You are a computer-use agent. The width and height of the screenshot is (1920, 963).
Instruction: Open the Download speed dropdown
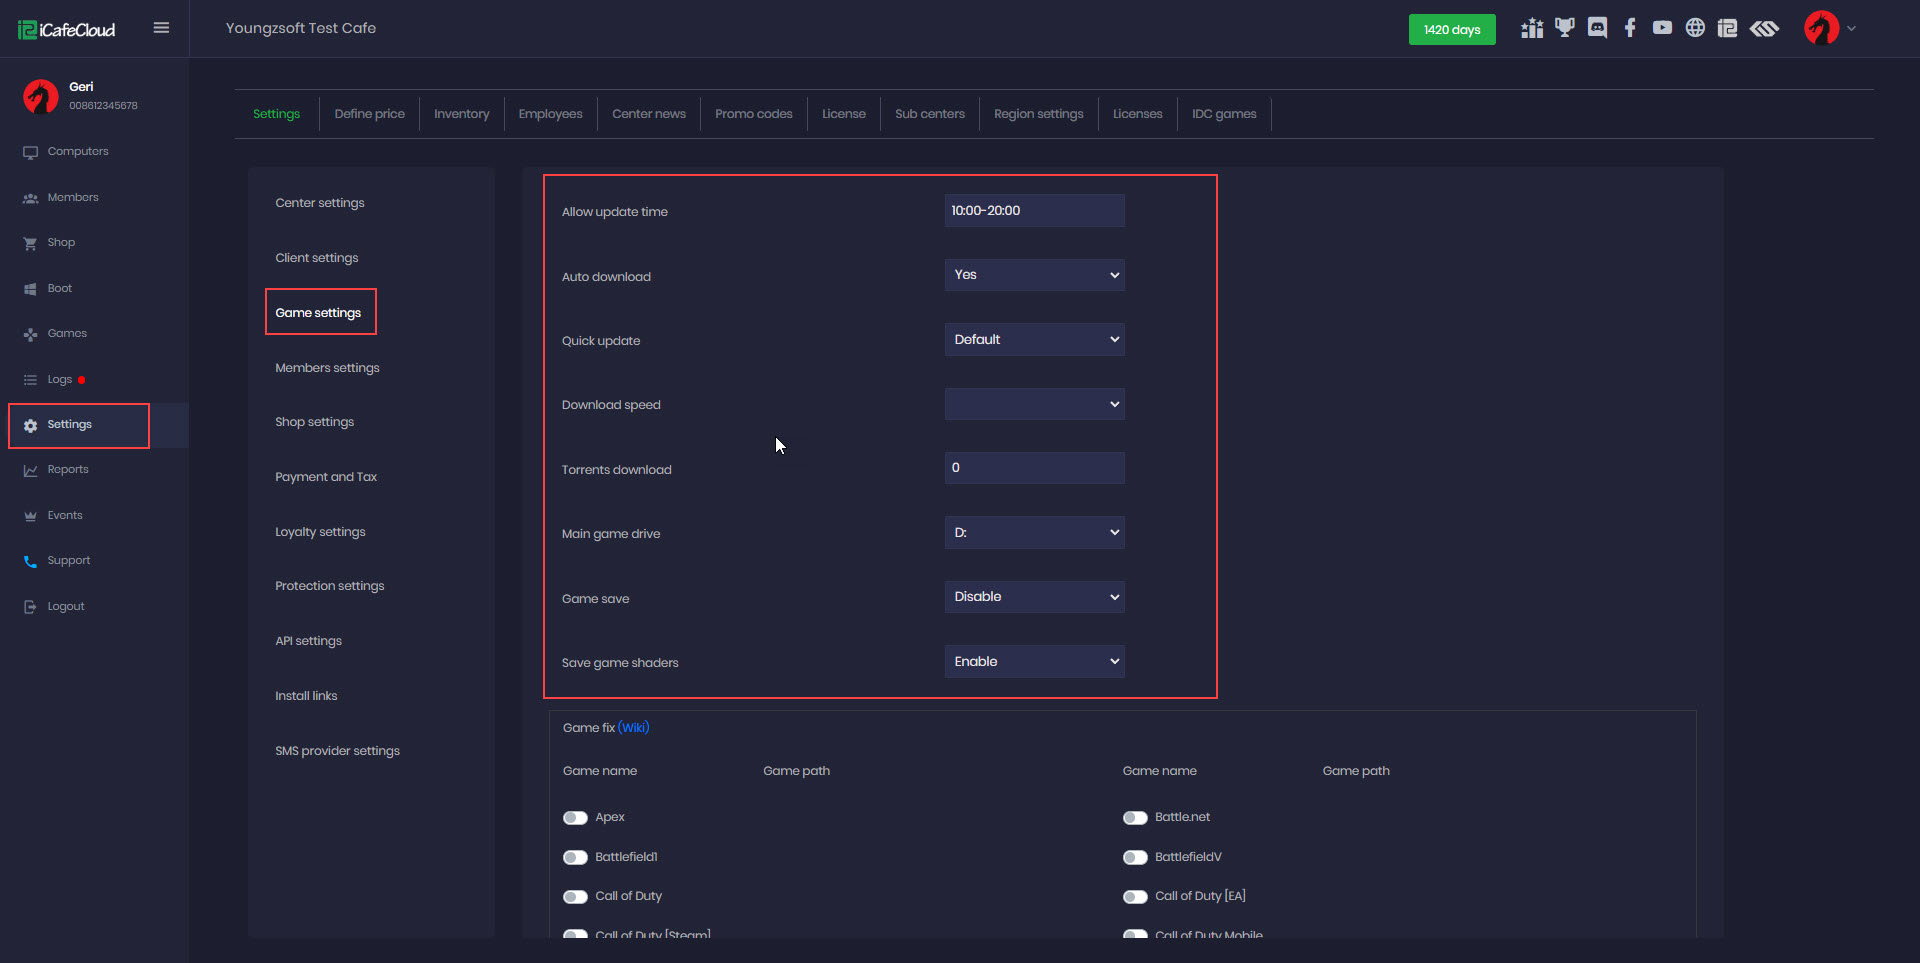(1034, 404)
